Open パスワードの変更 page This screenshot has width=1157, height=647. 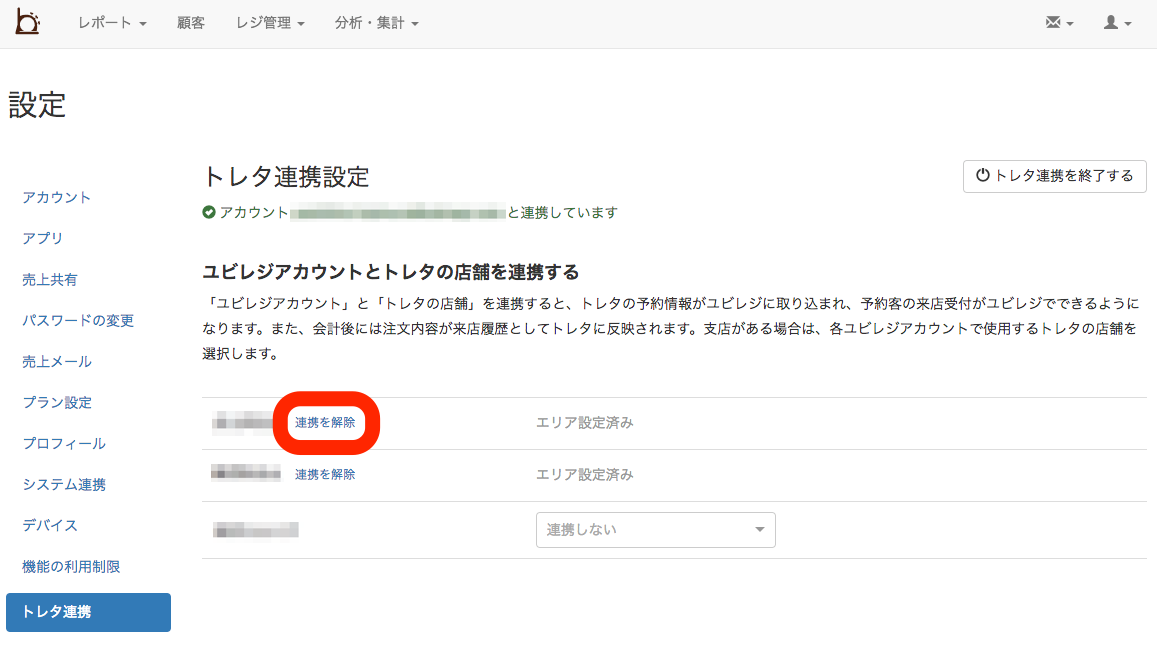(77, 320)
